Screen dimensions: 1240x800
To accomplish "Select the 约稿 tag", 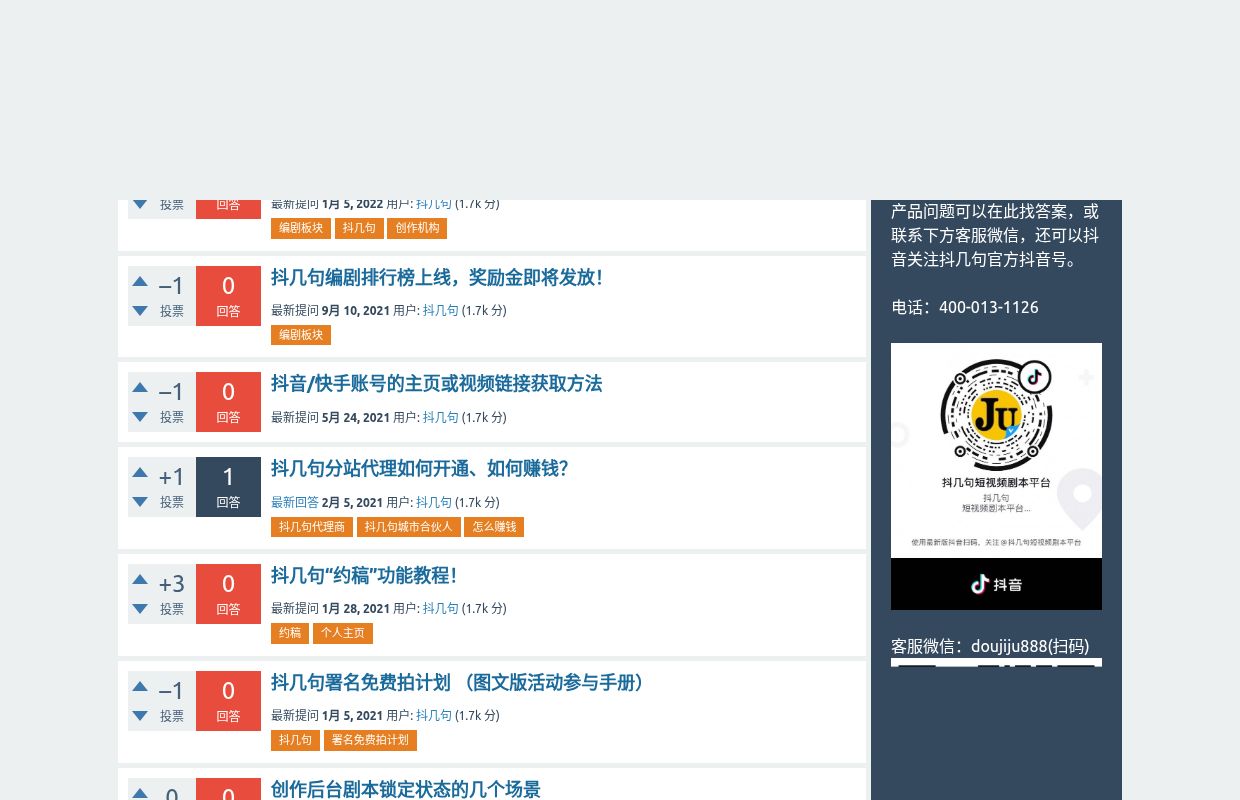I will pos(290,633).
